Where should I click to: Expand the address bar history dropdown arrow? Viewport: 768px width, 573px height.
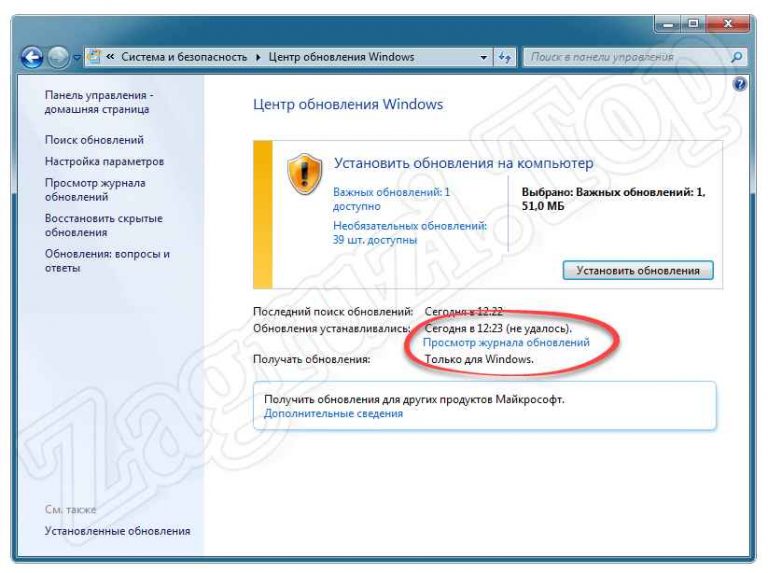(484, 57)
